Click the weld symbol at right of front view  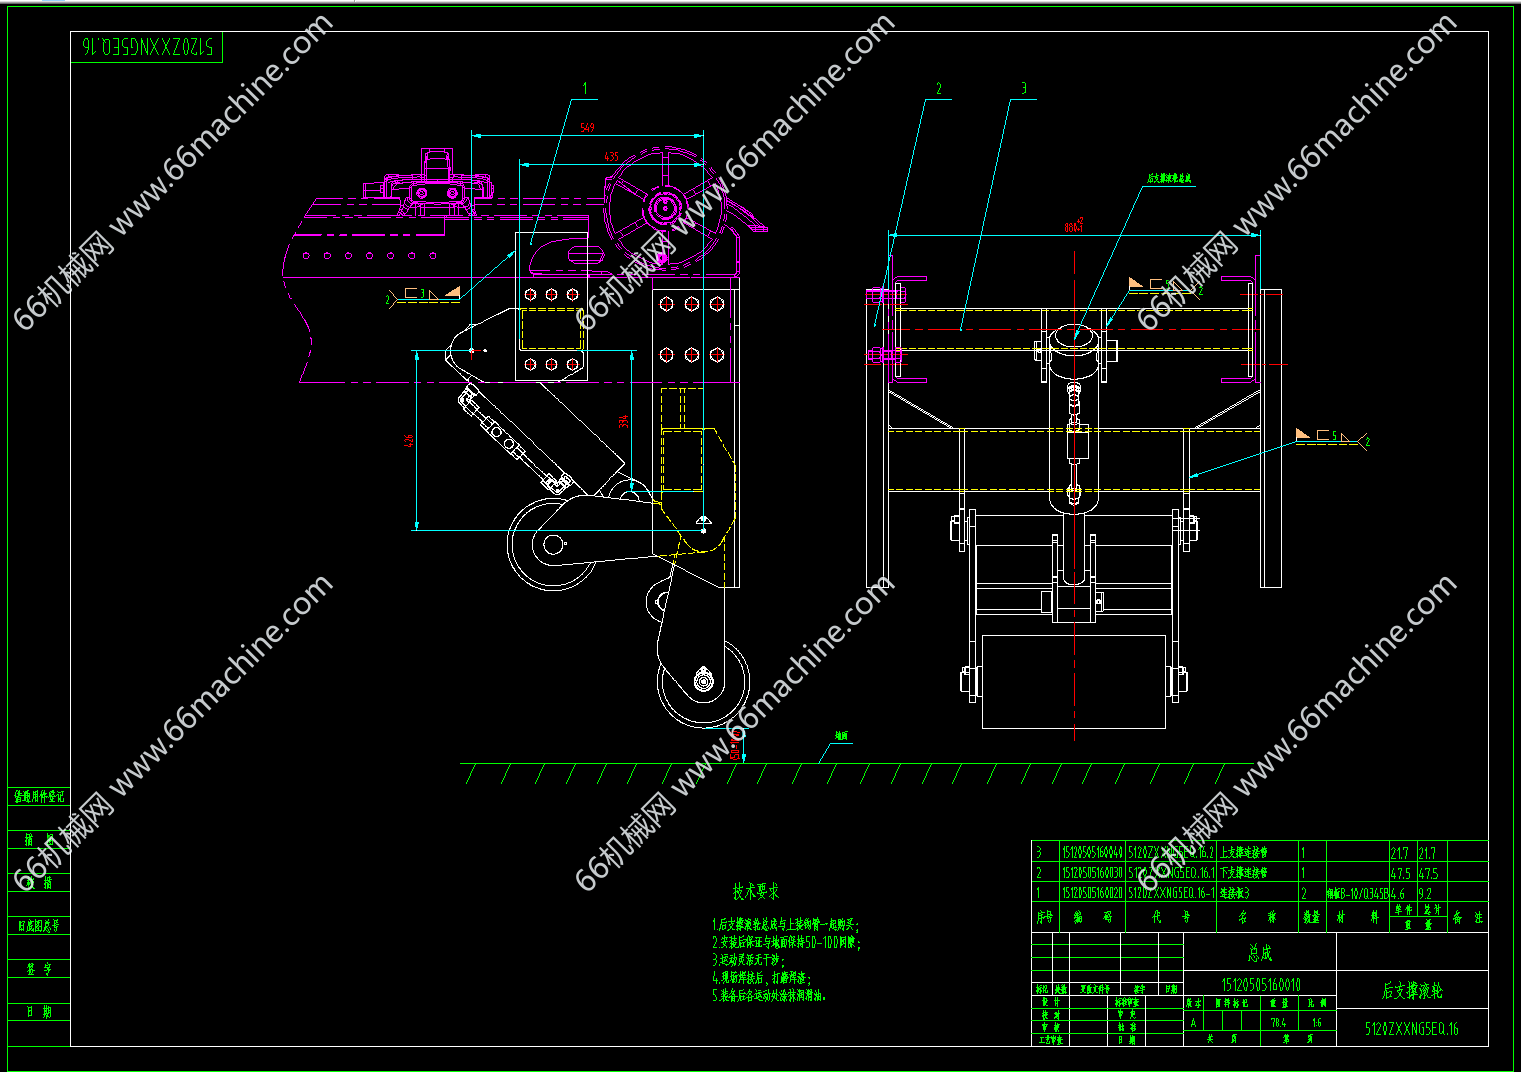[1330, 436]
